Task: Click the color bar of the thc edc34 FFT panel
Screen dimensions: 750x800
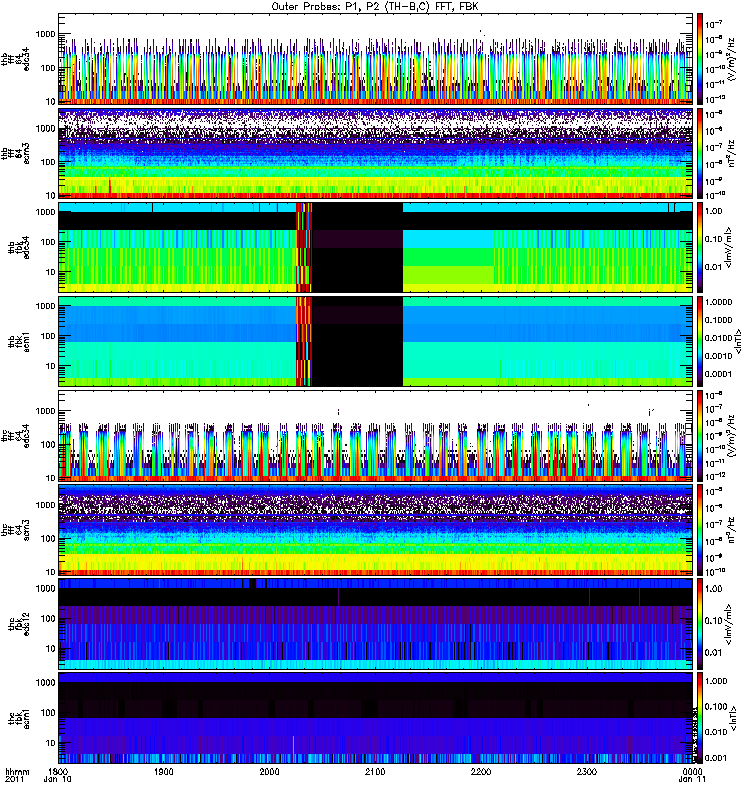Action: pos(701,436)
